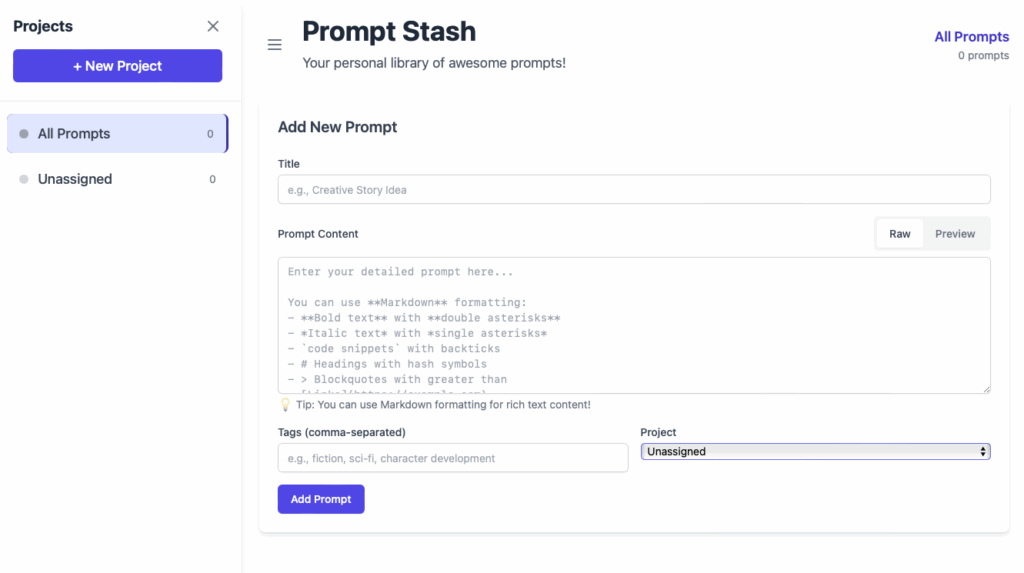
Task: Switch the prompt editor to Preview mode
Action: tap(955, 234)
